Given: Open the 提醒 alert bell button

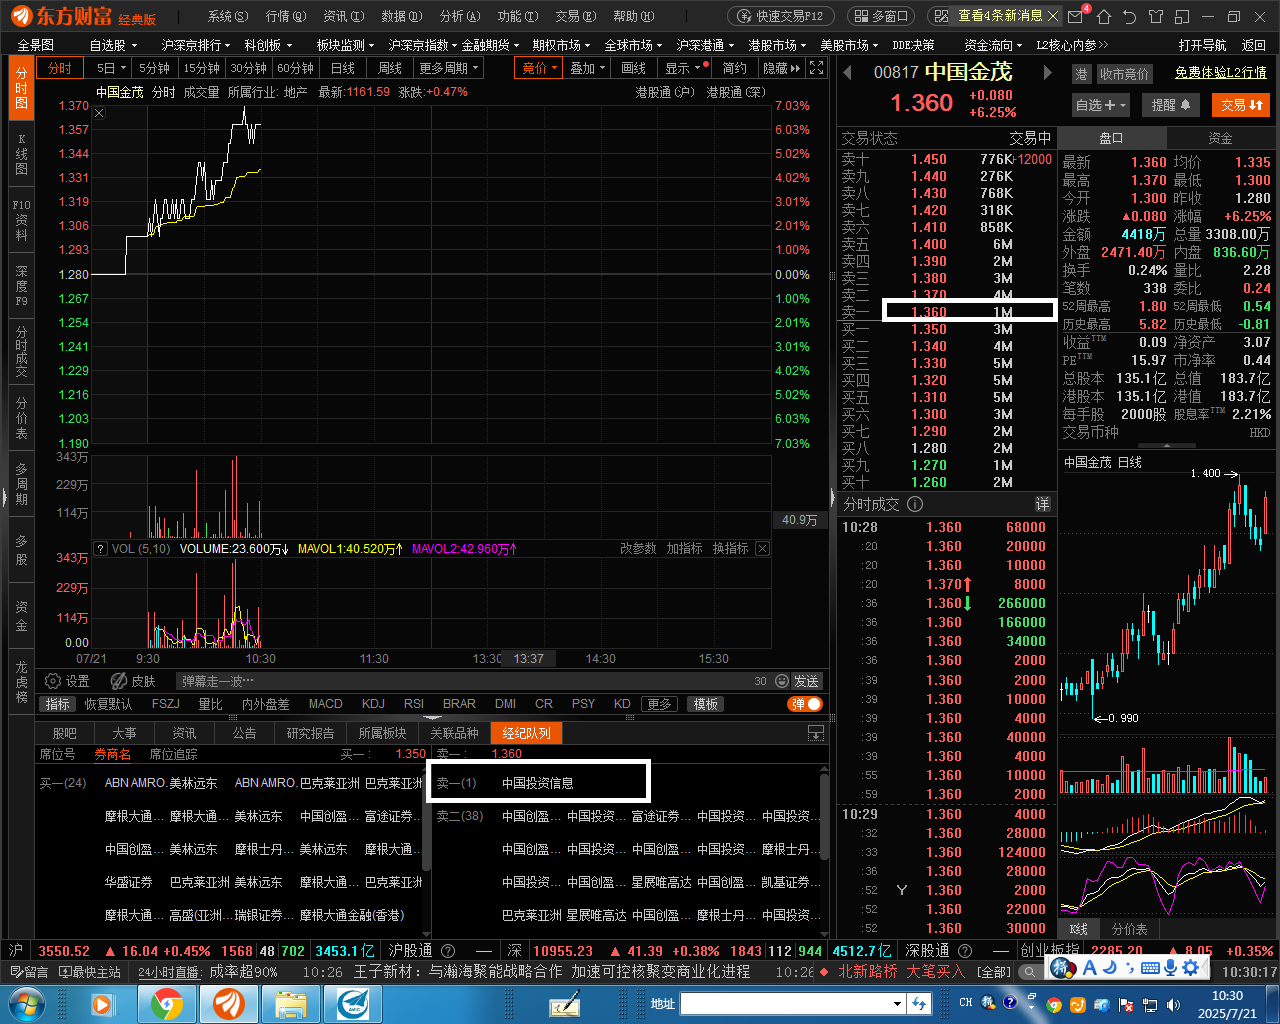Looking at the screenshot, I should [1171, 105].
